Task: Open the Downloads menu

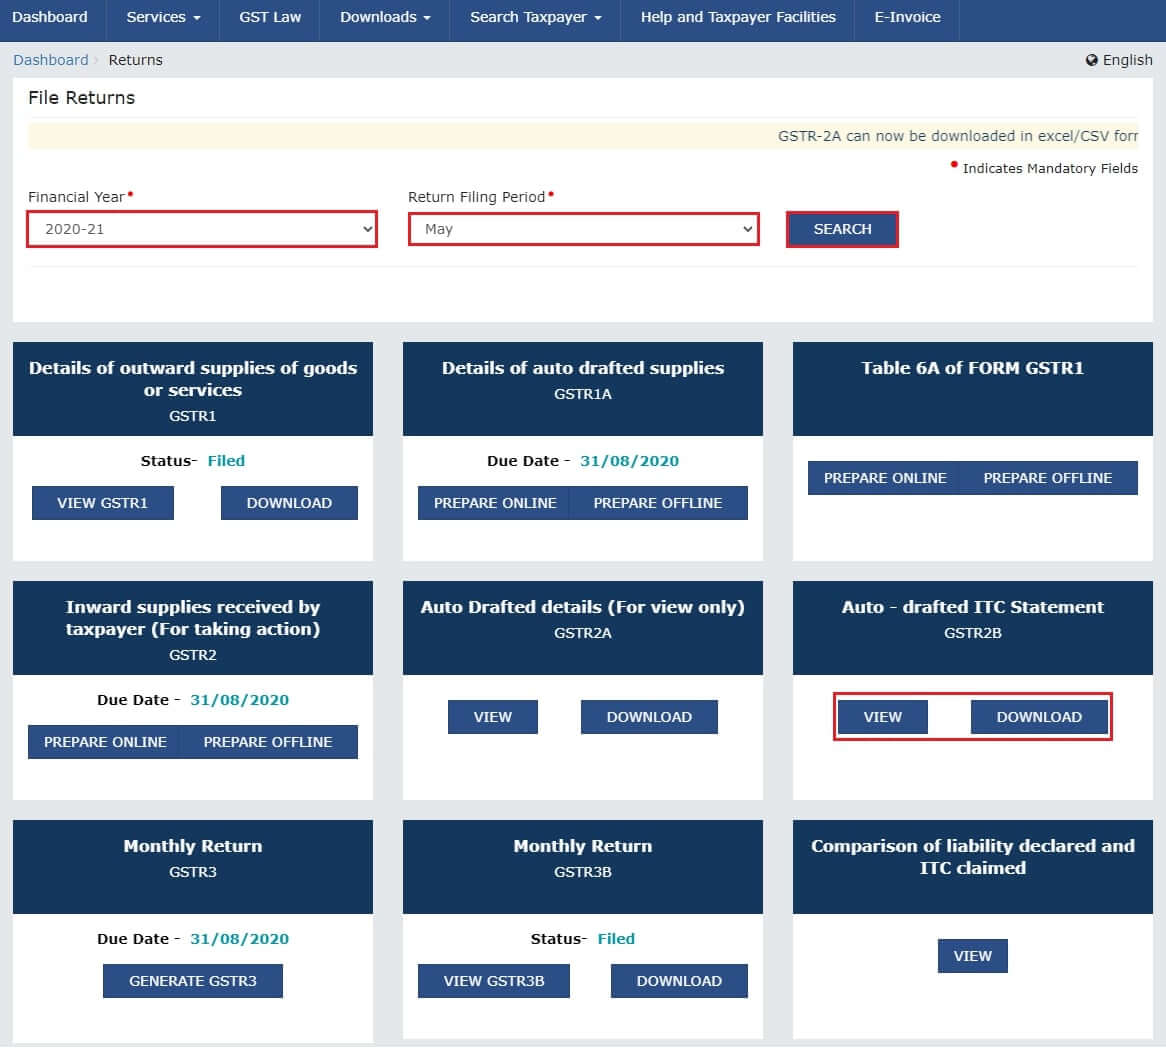Action: point(383,16)
